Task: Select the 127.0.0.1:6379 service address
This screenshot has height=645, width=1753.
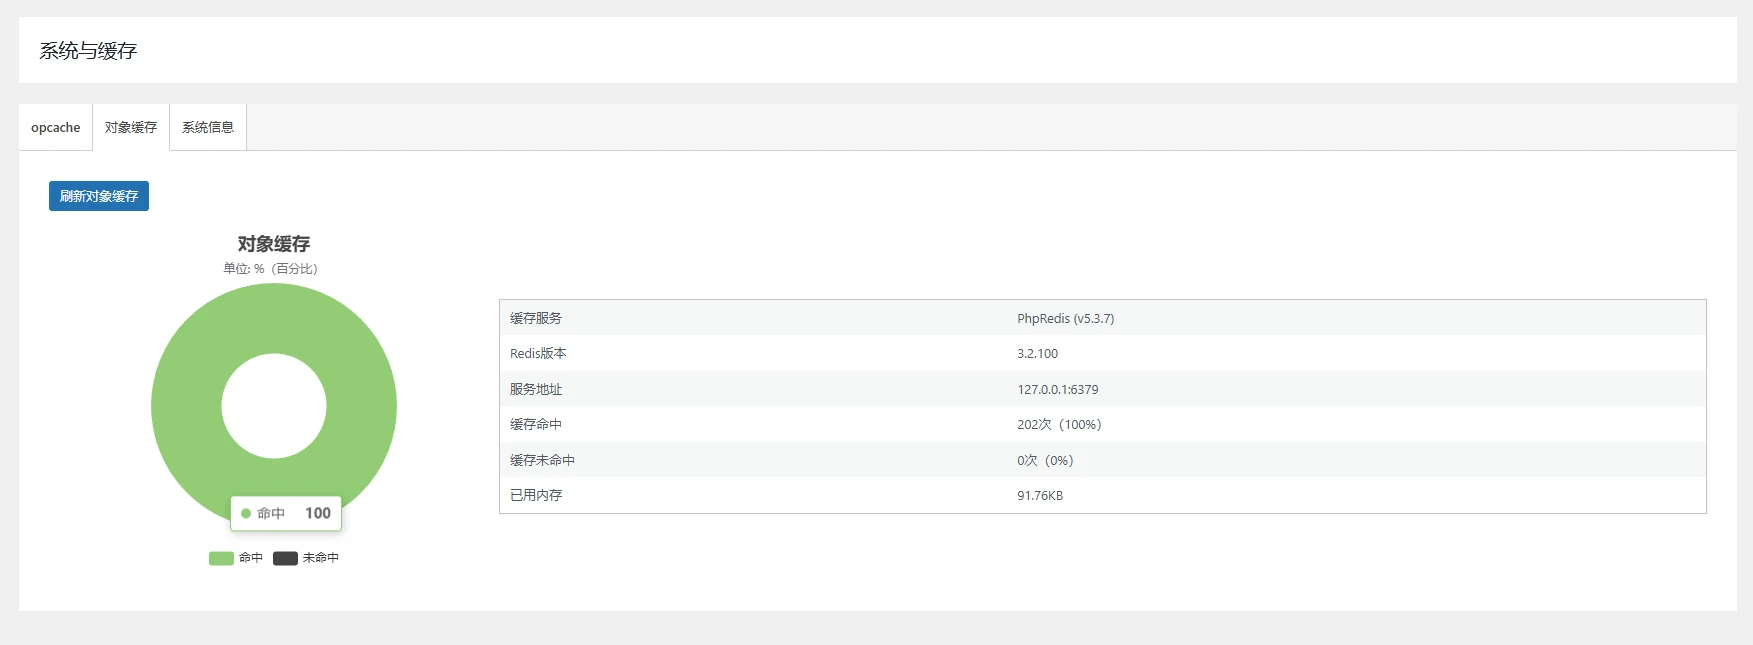Action: 1057,390
